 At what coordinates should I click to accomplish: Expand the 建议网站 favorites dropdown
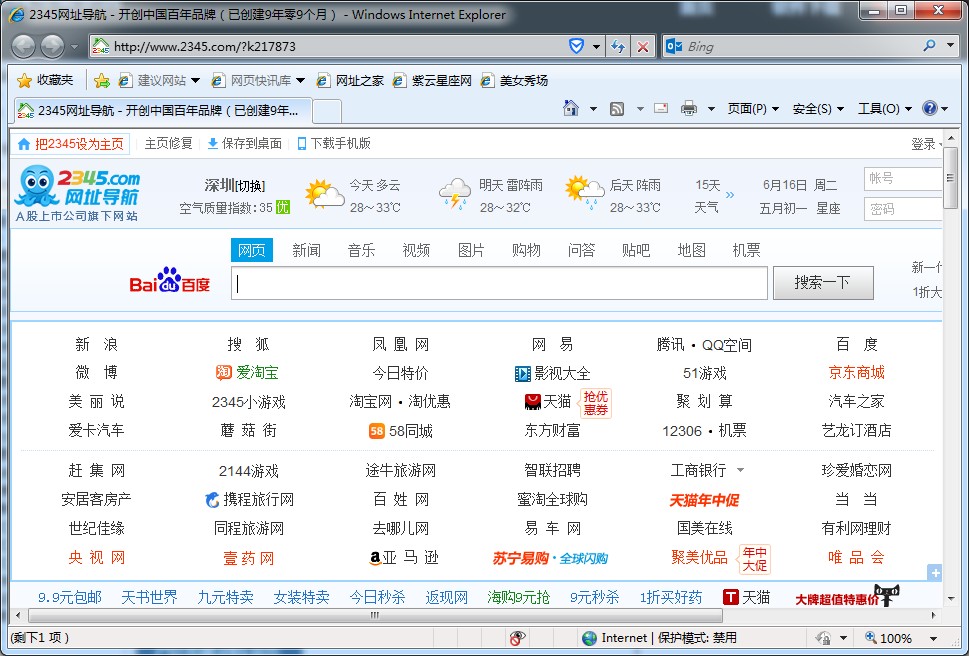[x=195, y=80]
